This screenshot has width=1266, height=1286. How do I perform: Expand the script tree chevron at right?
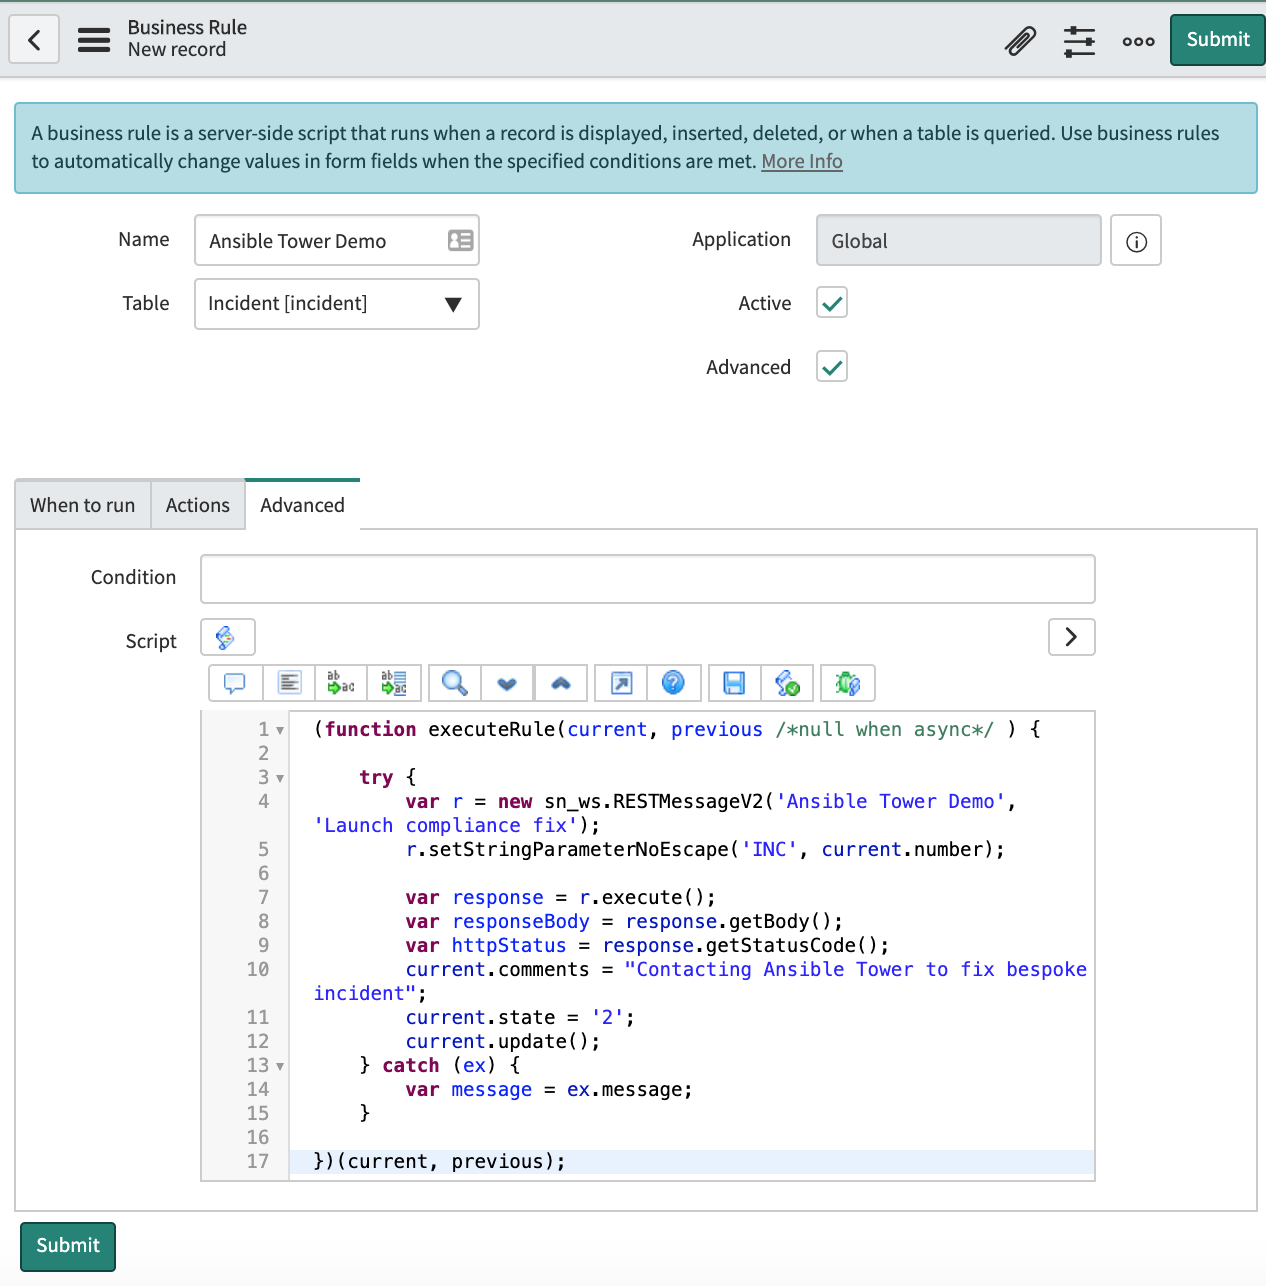coord(1071,637)
